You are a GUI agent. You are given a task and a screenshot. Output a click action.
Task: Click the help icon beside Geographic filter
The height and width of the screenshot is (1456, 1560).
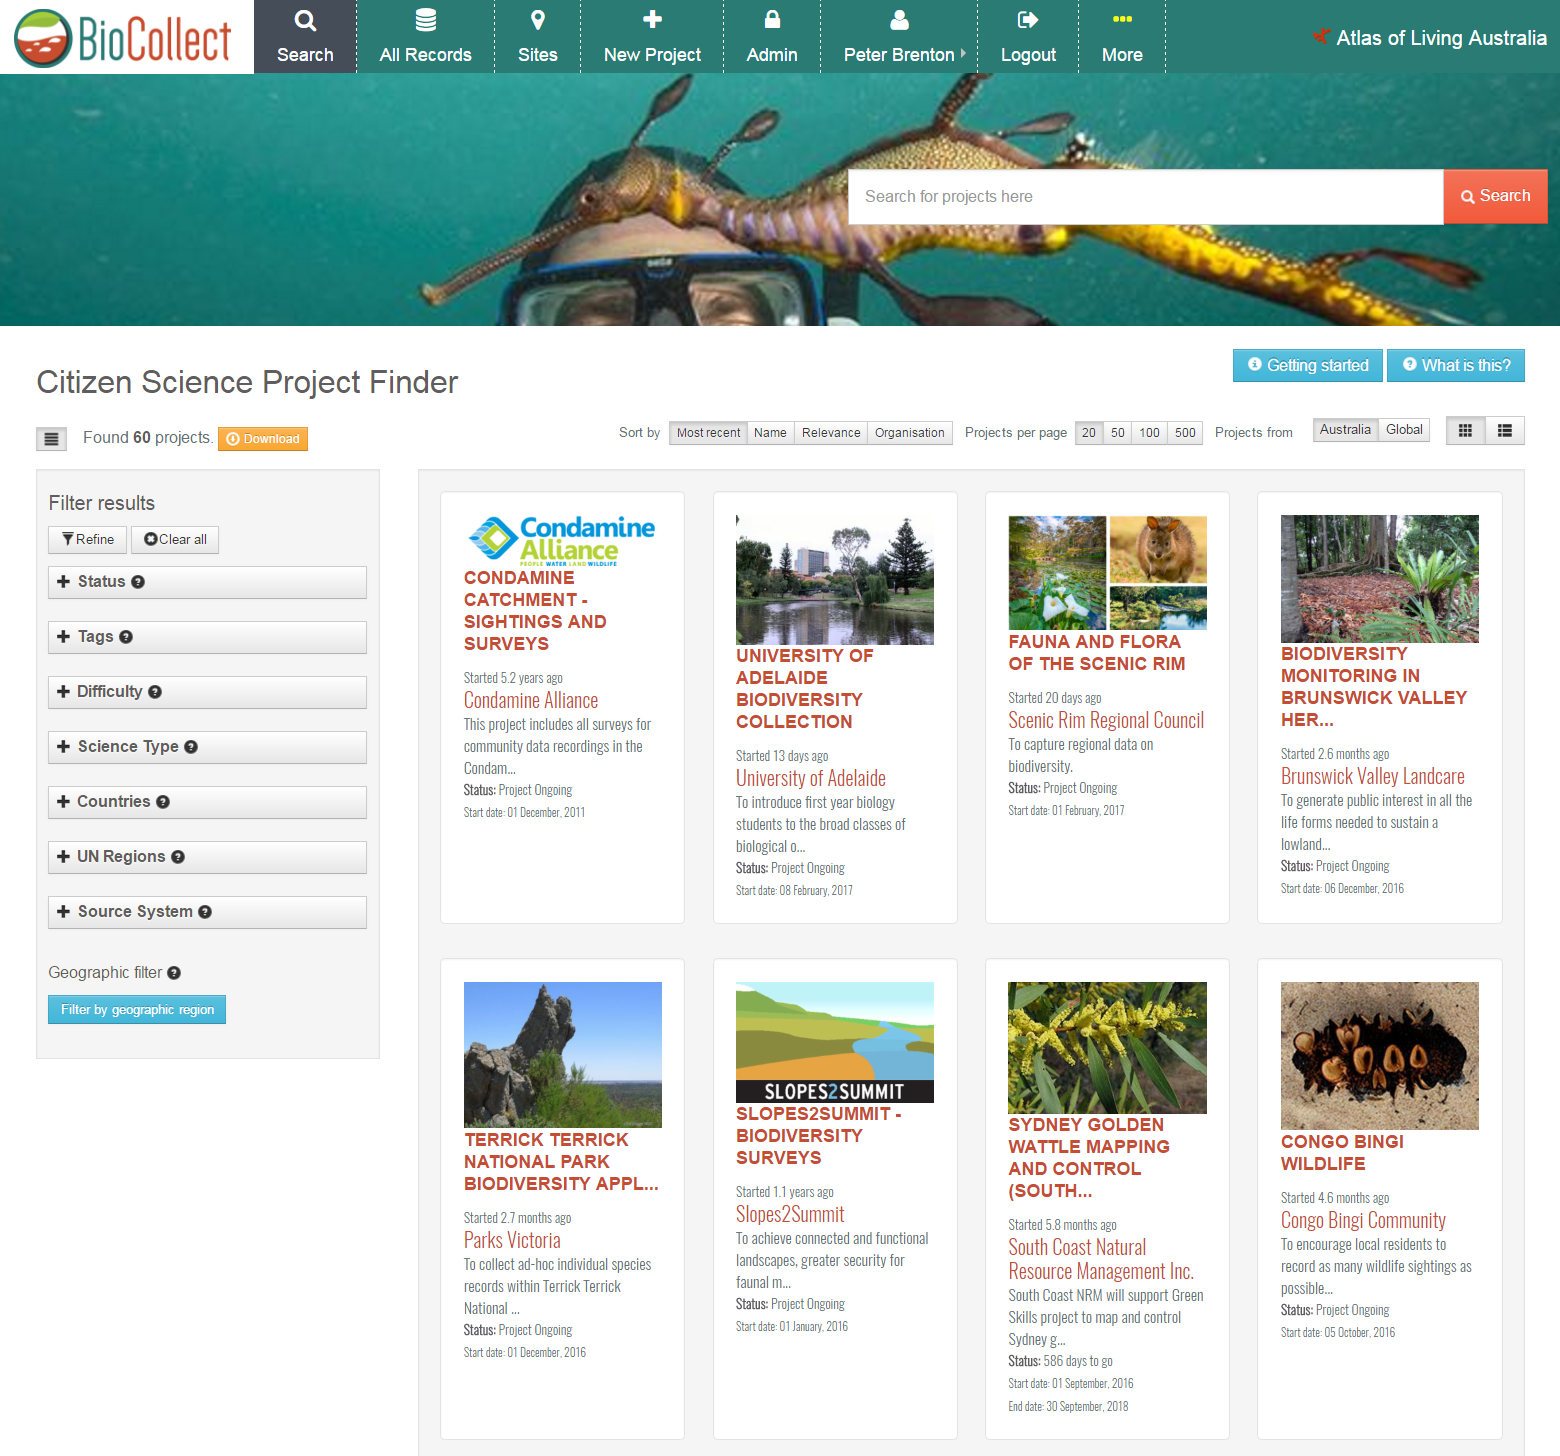pos(174,973)
